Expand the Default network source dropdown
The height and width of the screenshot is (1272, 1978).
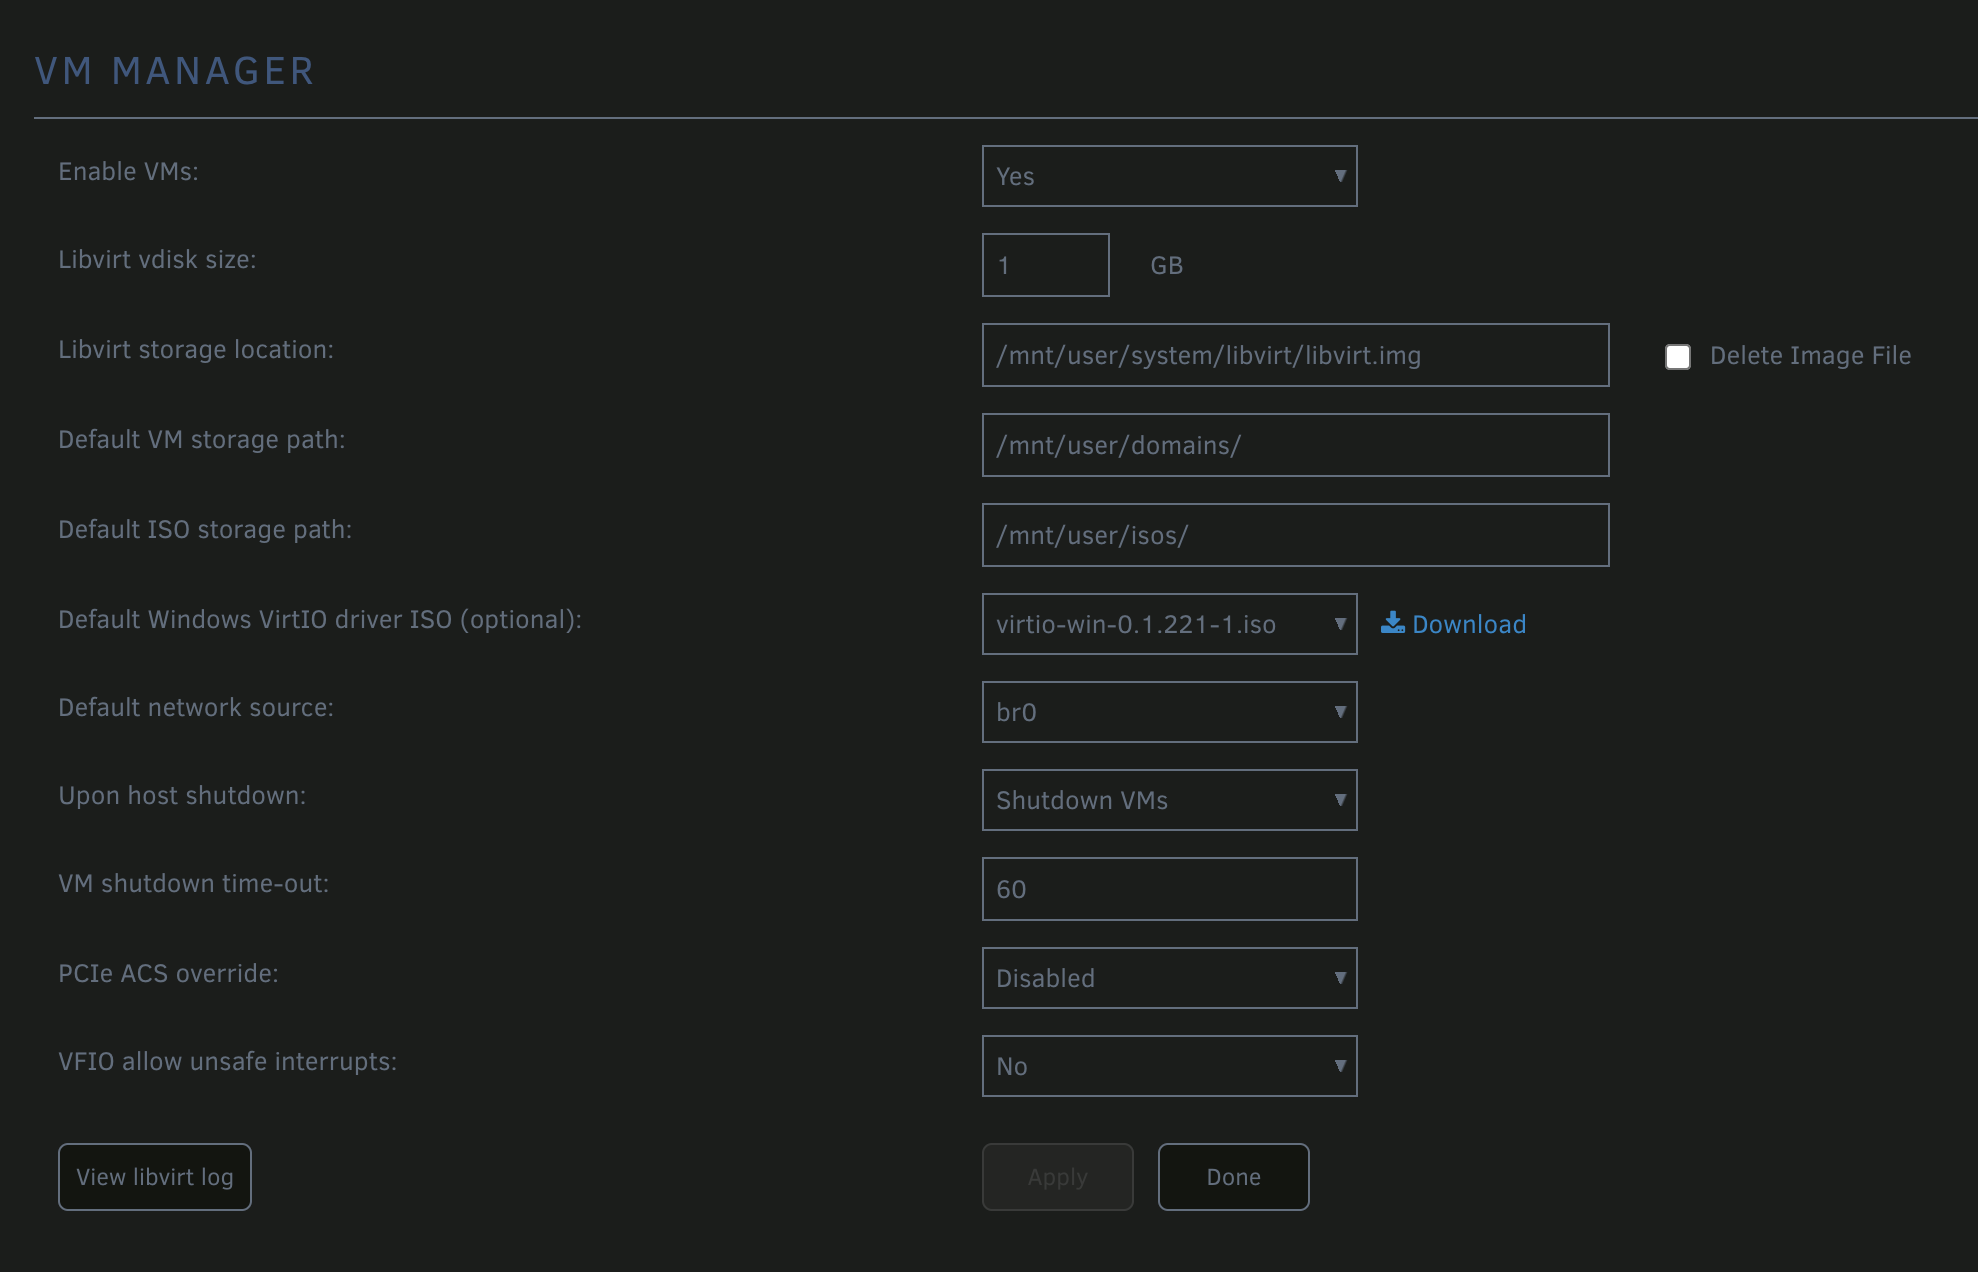[1169, 712]
